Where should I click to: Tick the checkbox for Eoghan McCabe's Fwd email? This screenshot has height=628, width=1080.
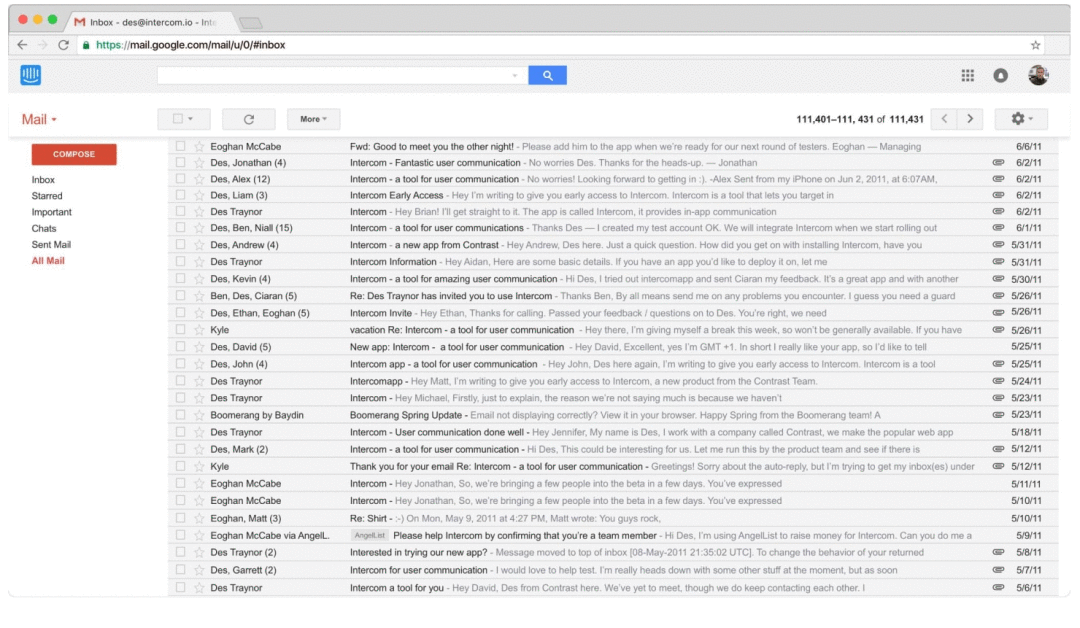180,146
